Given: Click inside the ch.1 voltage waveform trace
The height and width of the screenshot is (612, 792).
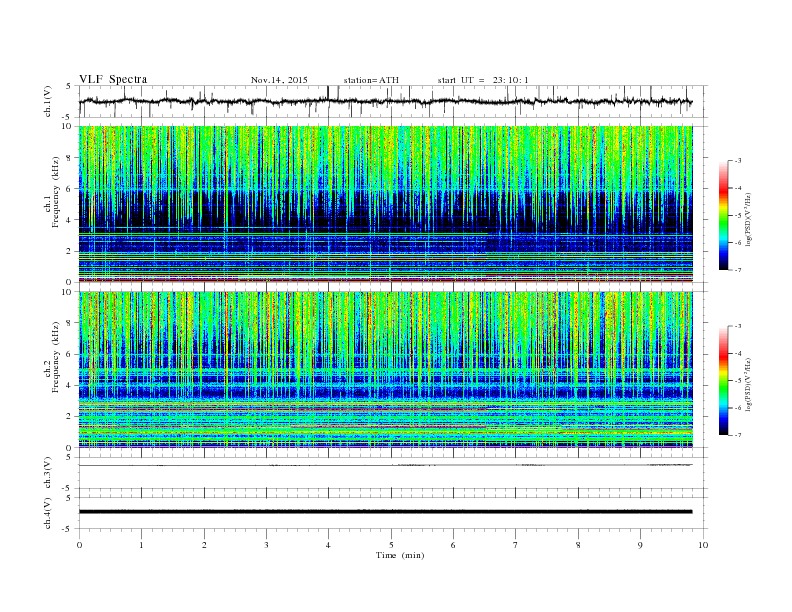Looking at the screenshot, I should (x=385, y=101).
